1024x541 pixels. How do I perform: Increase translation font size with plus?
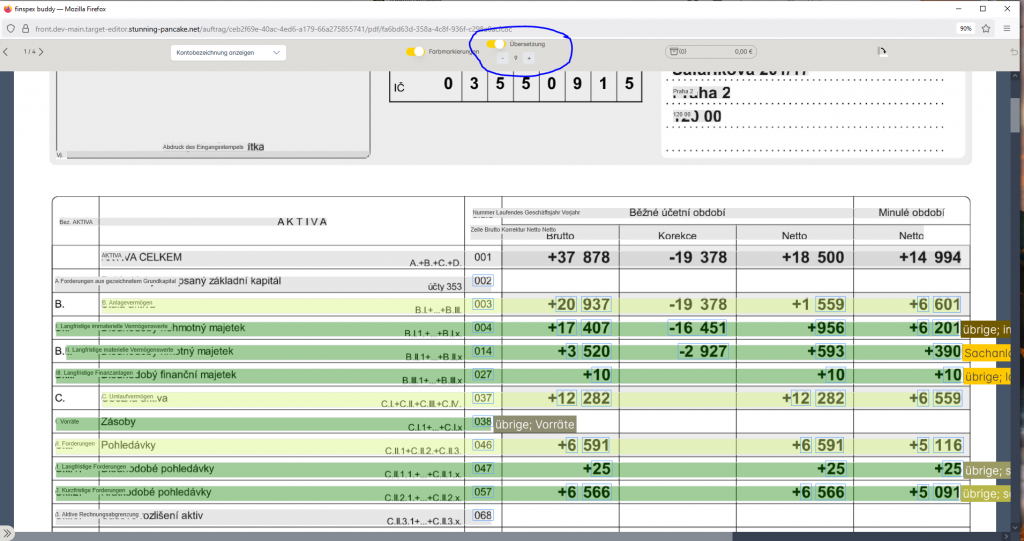(529, 59)
